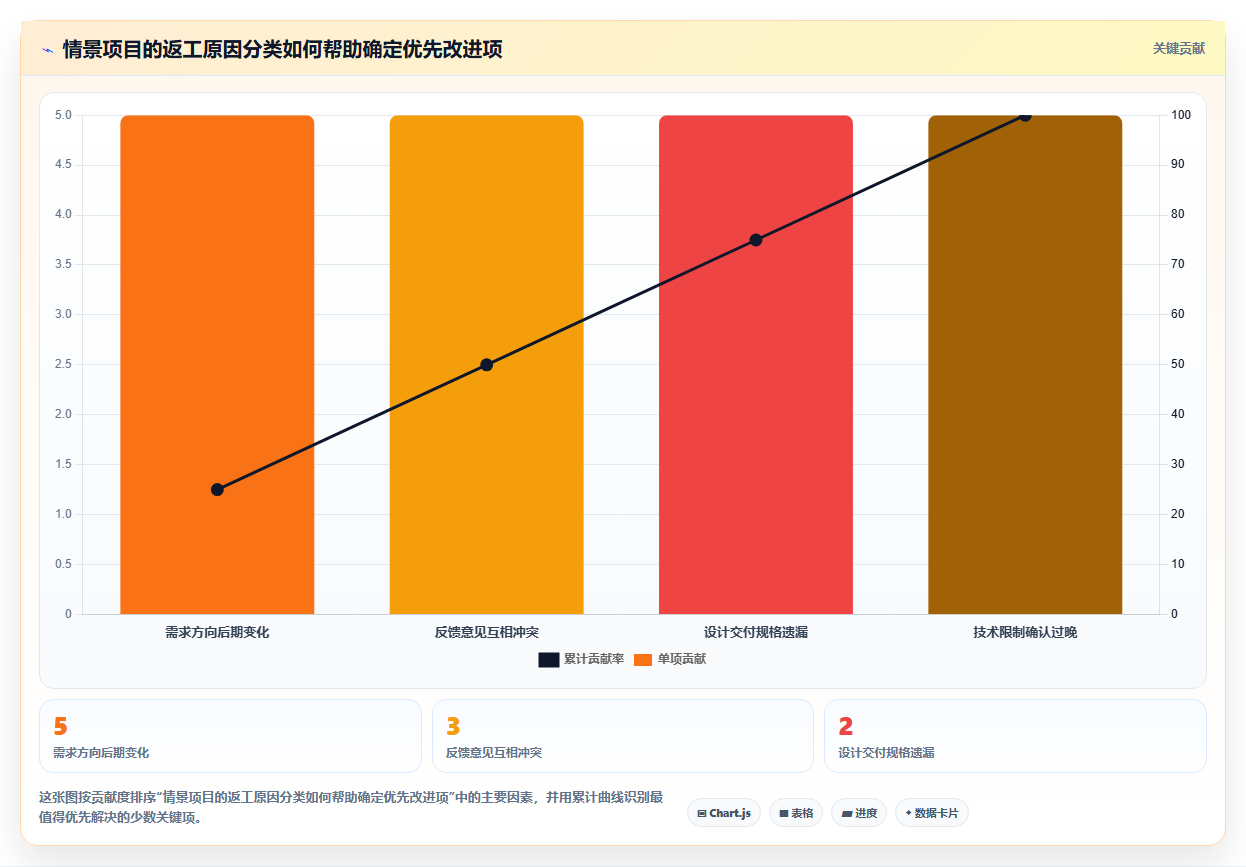Click the left axis value 5.0

63,115
